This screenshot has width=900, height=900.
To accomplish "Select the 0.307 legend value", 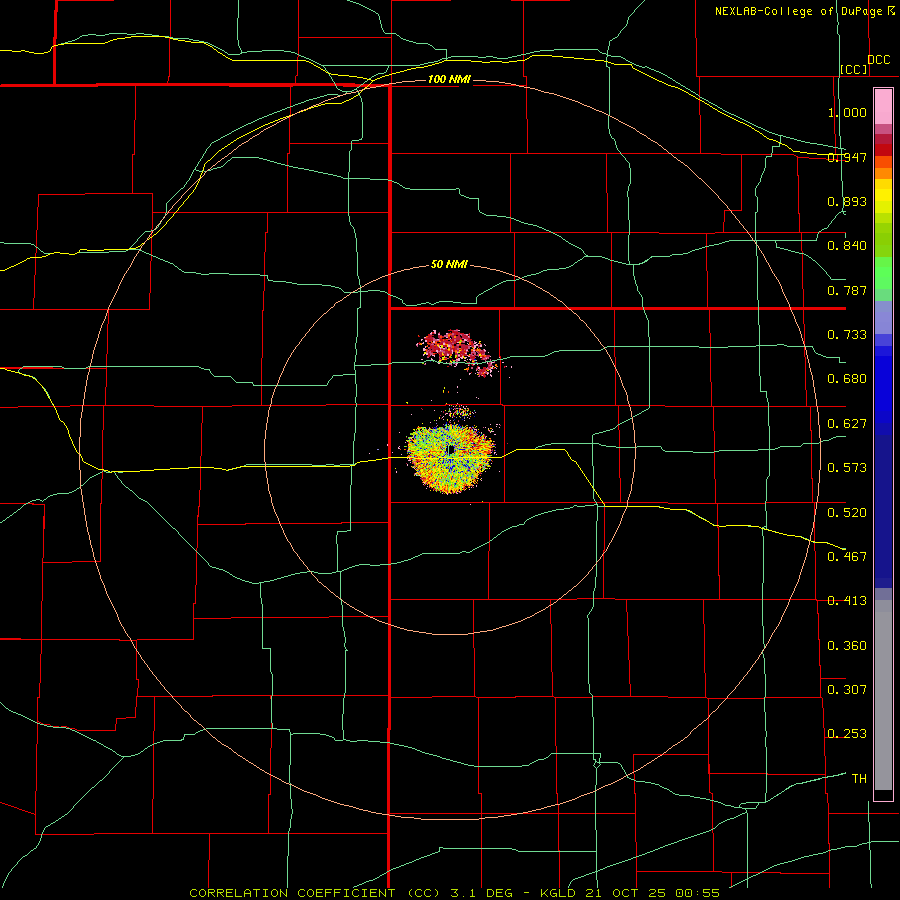I will [847, 690].
